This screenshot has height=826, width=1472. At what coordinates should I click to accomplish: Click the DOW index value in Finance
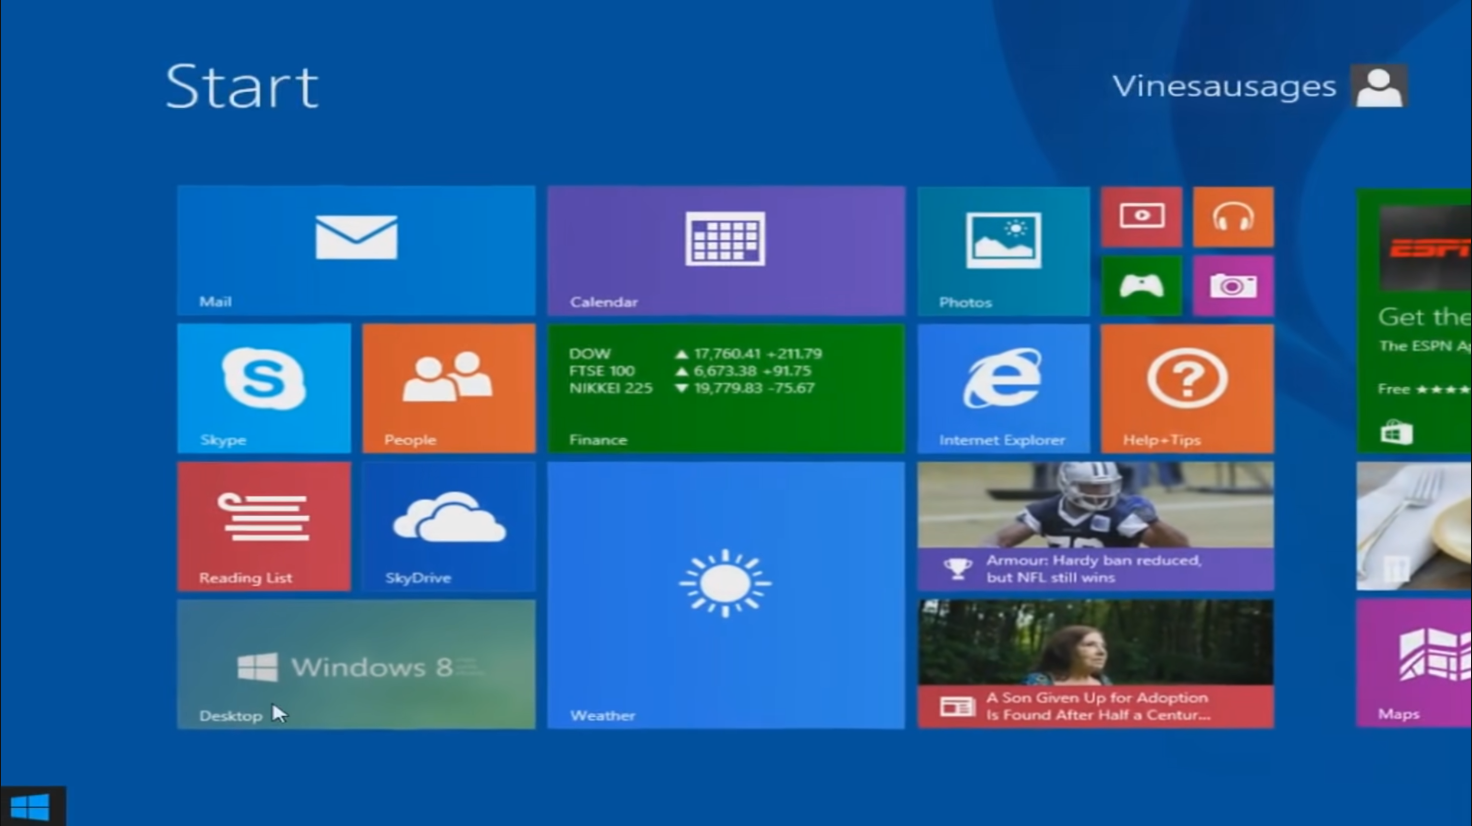(757, 354)
